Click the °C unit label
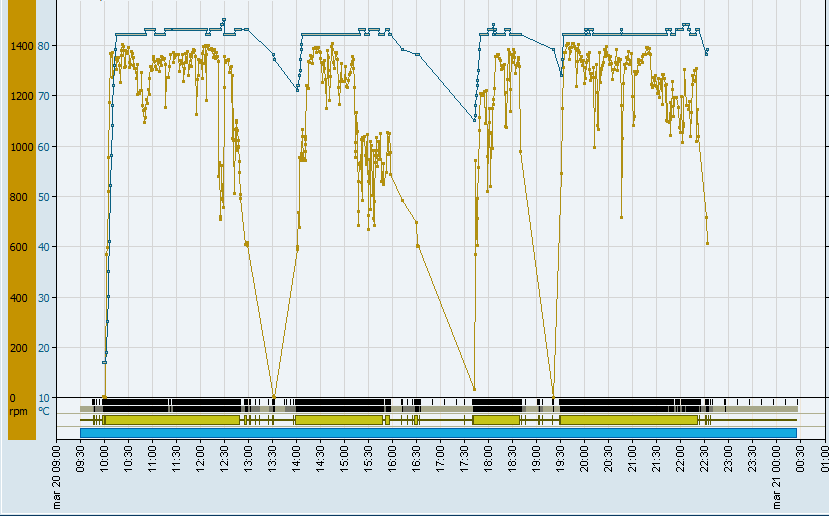829x517 pixels. tap(43, 411)
